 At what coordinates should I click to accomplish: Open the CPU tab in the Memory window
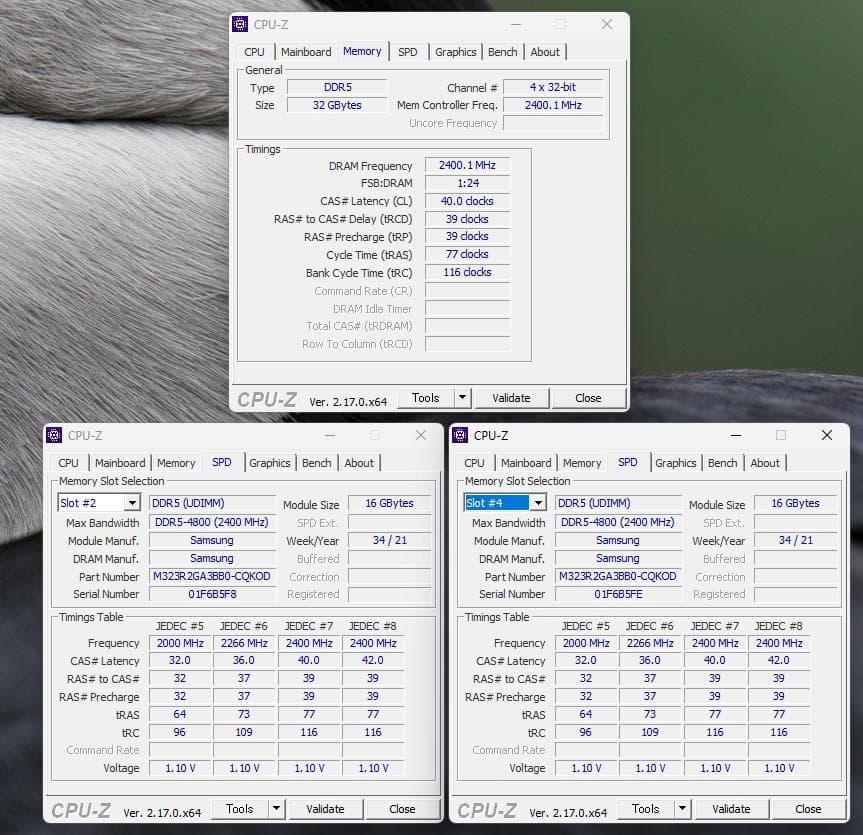click(254, 52)
